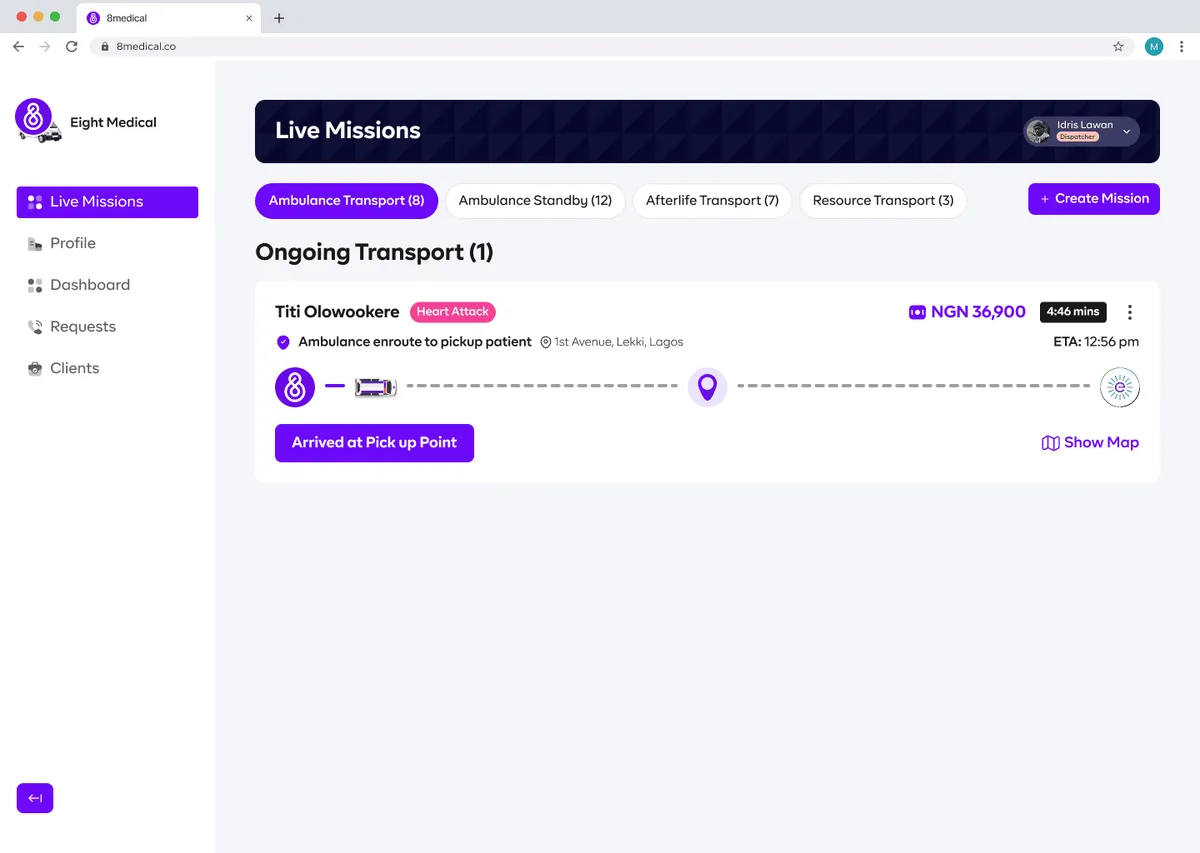Select the Ambulance Transport (8) tab
This screenshot has height=853, width=1200.
pyautogui.click(x=346, y=201)
